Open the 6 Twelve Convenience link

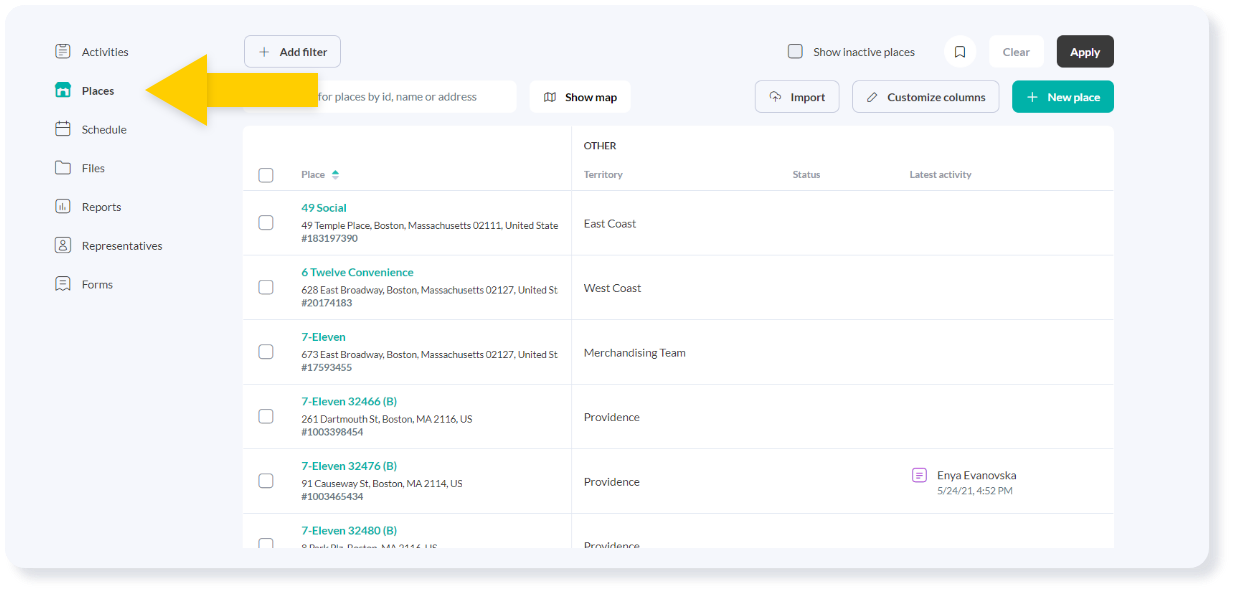coord(357,272)
